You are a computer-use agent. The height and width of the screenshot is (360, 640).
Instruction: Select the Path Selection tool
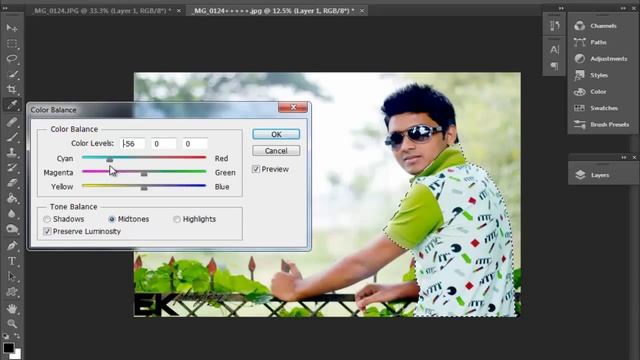pyautogui.click(x=12, y=276)
